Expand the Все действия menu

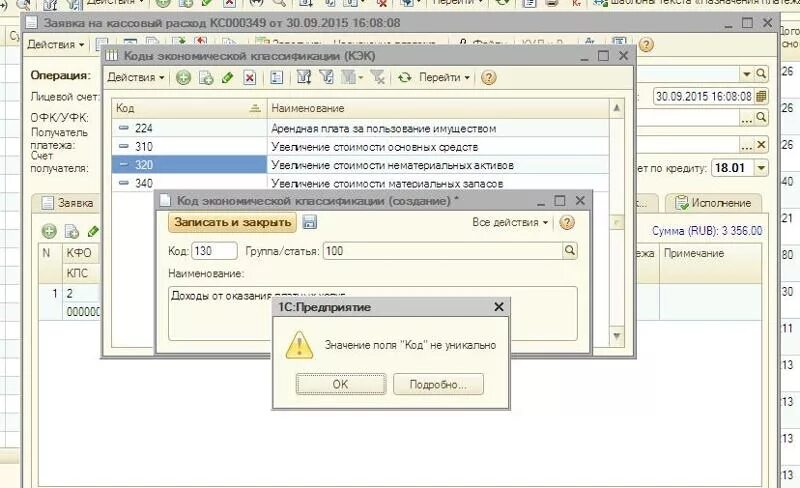click(510, 223)
